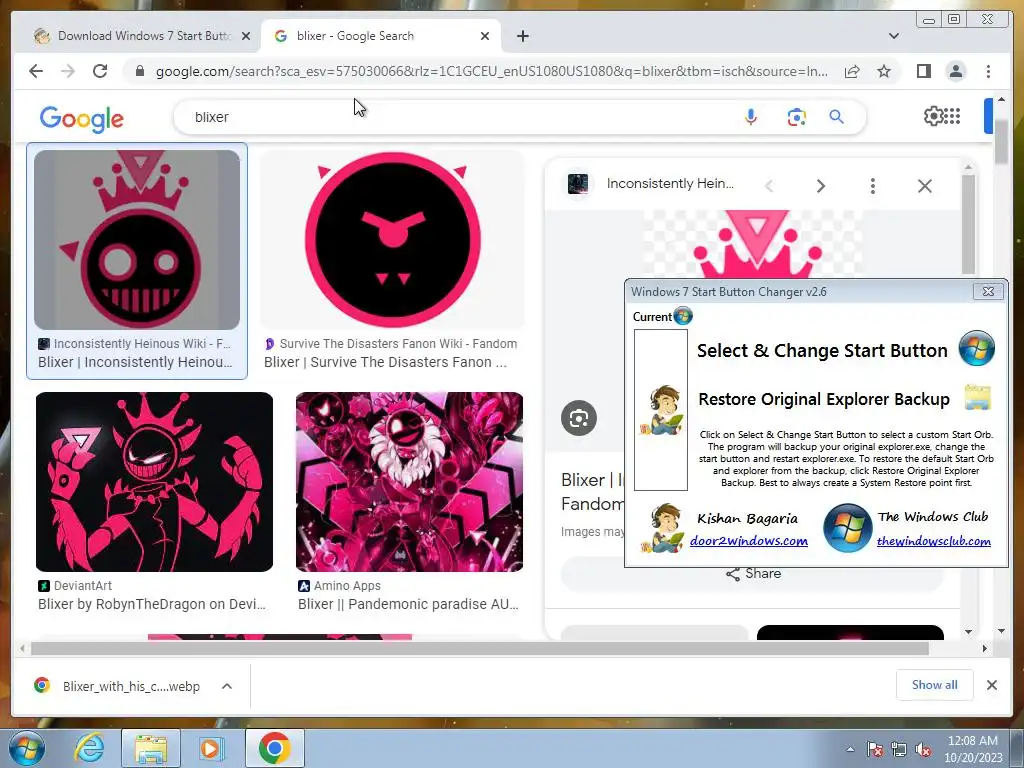Close the image preview panel

click(x=925, y=186)
